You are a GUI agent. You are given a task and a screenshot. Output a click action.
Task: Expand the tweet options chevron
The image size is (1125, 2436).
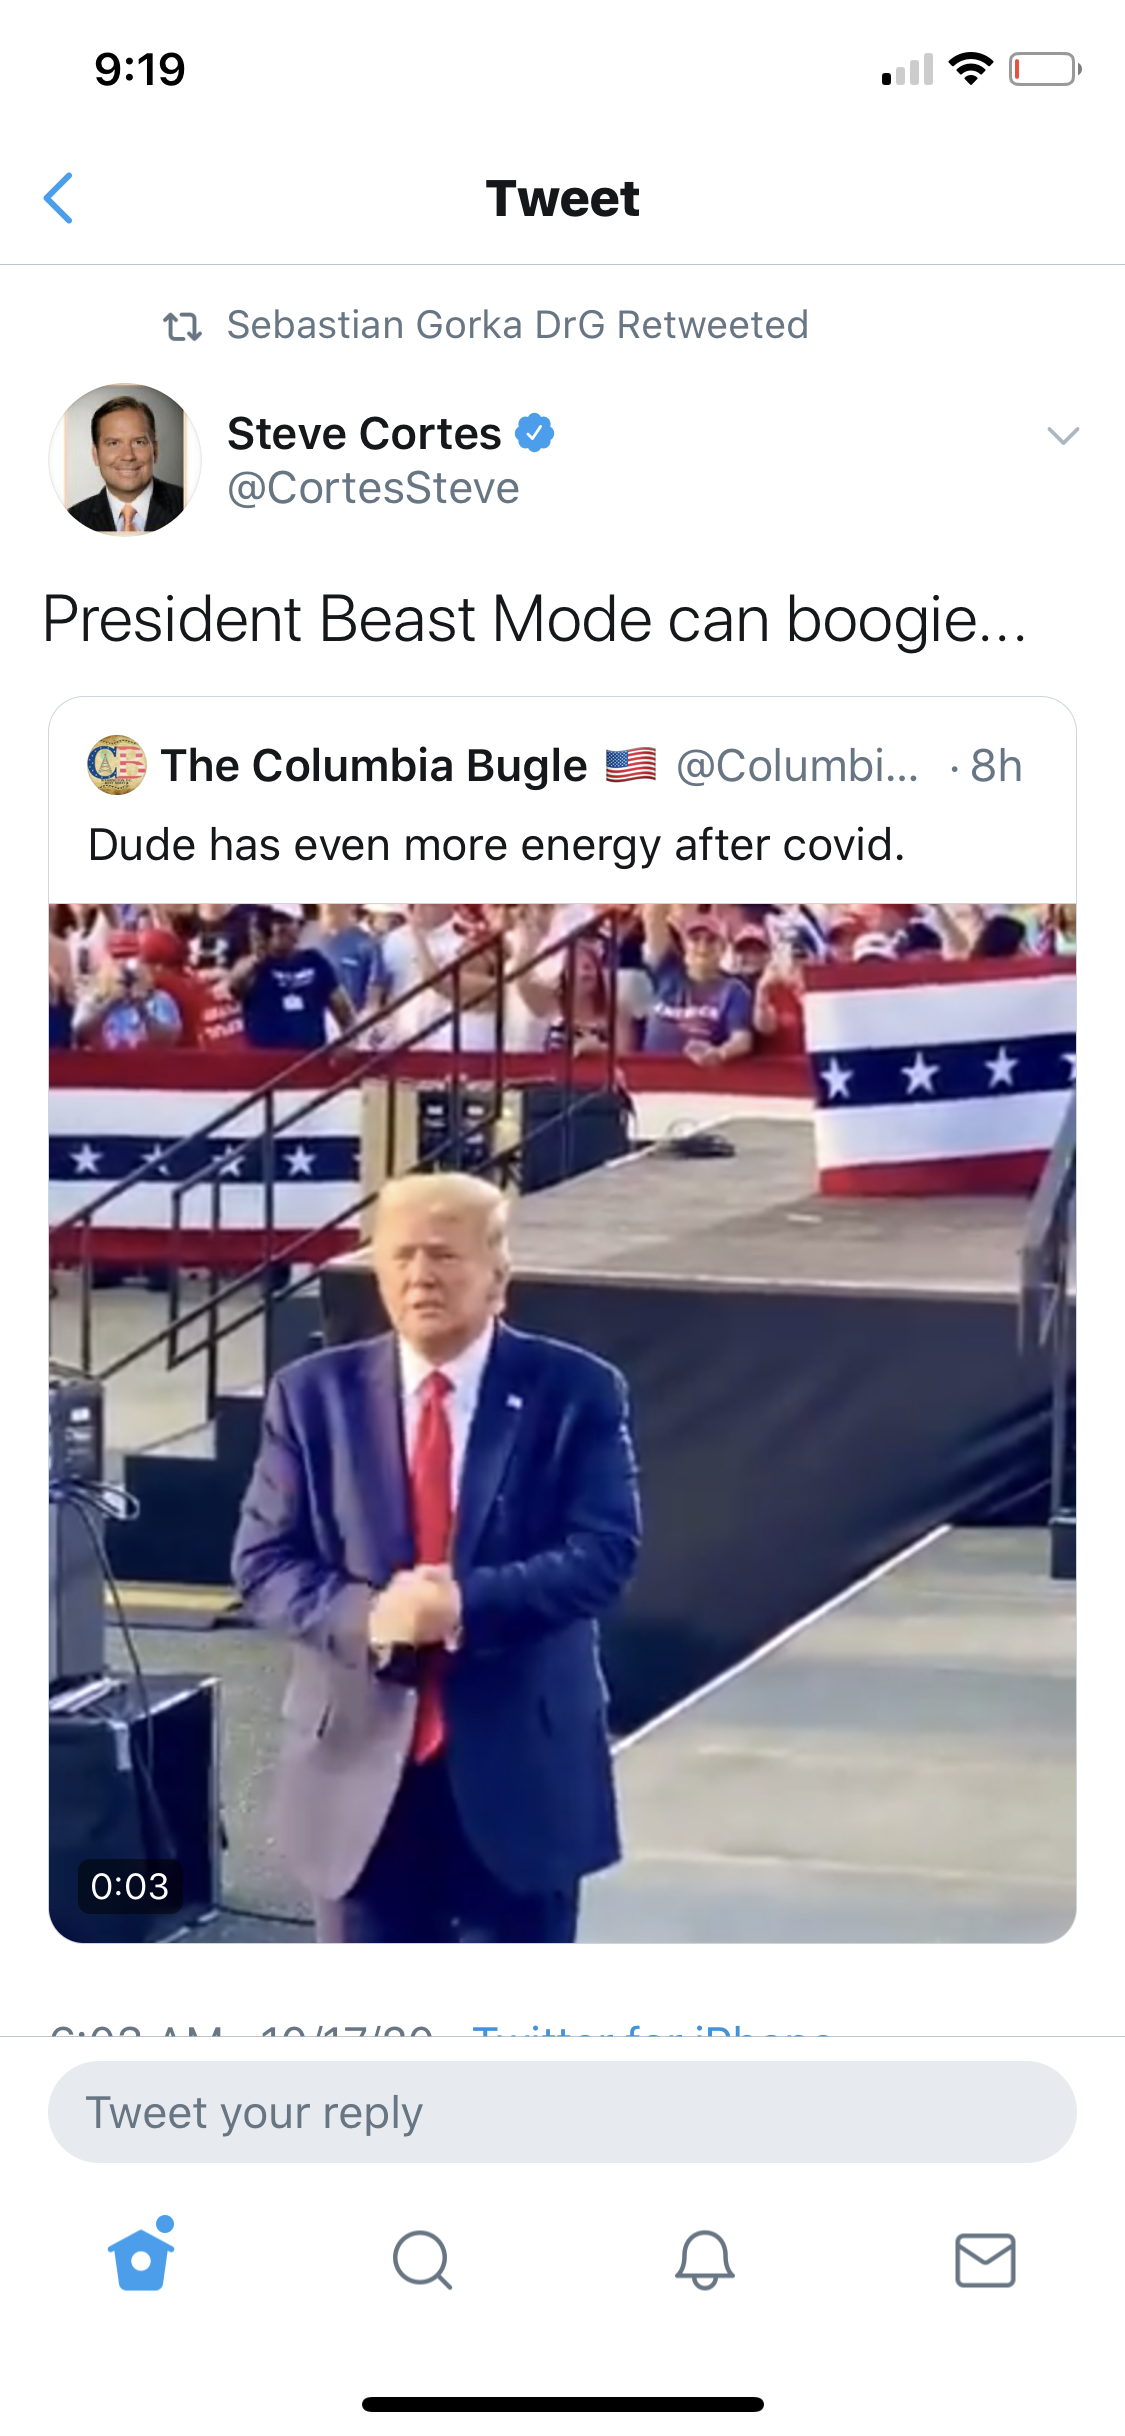tap(1063, 435)
